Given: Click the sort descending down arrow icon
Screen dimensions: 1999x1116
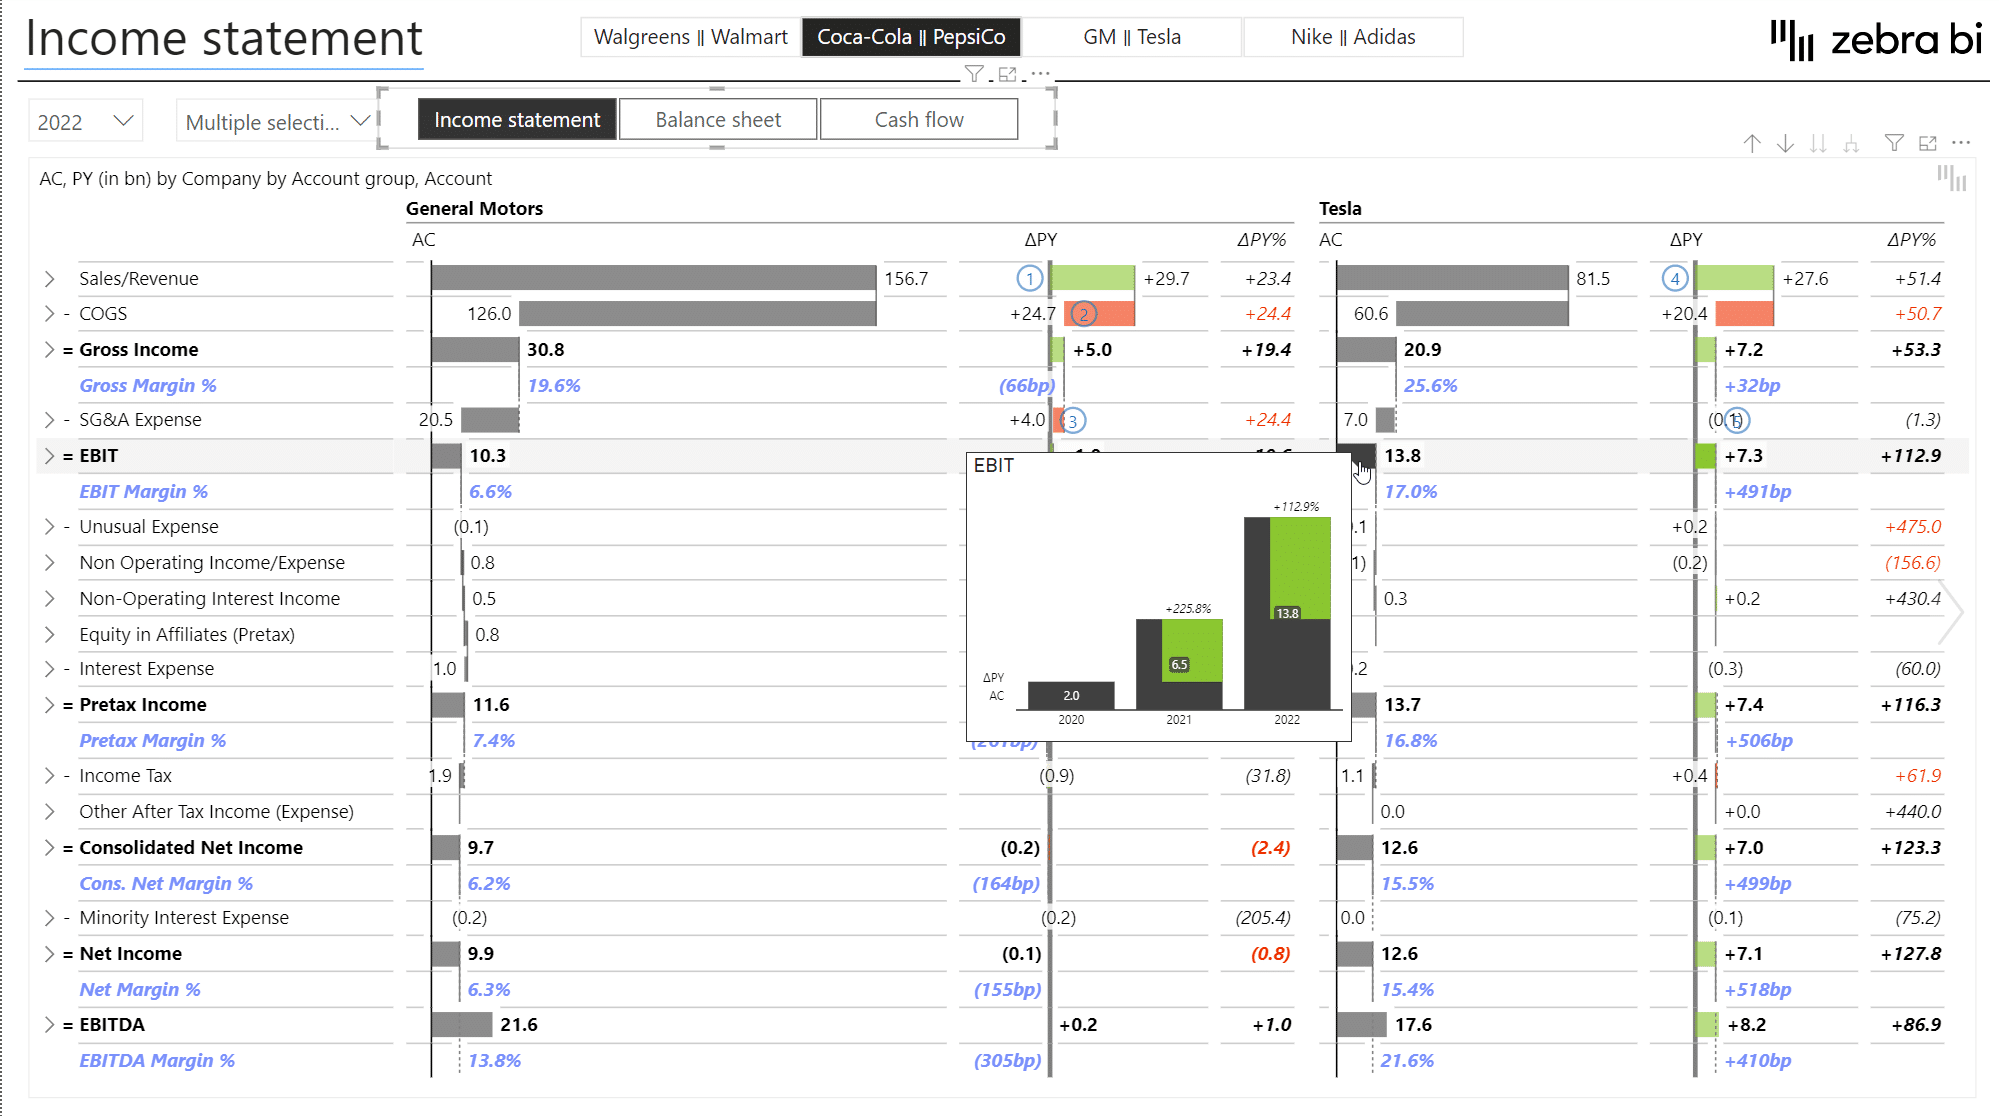Looking at the screenshot, I should [x=1785, y=143].
